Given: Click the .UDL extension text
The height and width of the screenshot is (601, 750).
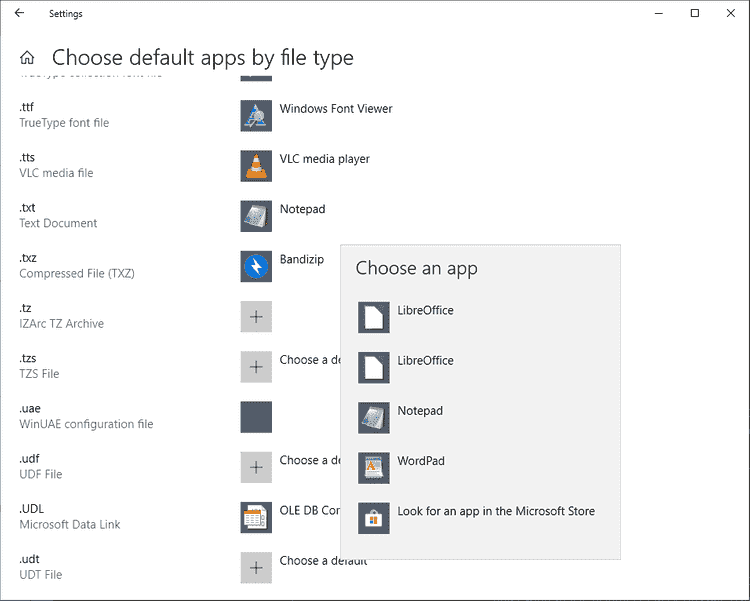Looking at the screenshot, I should [31, 509].
